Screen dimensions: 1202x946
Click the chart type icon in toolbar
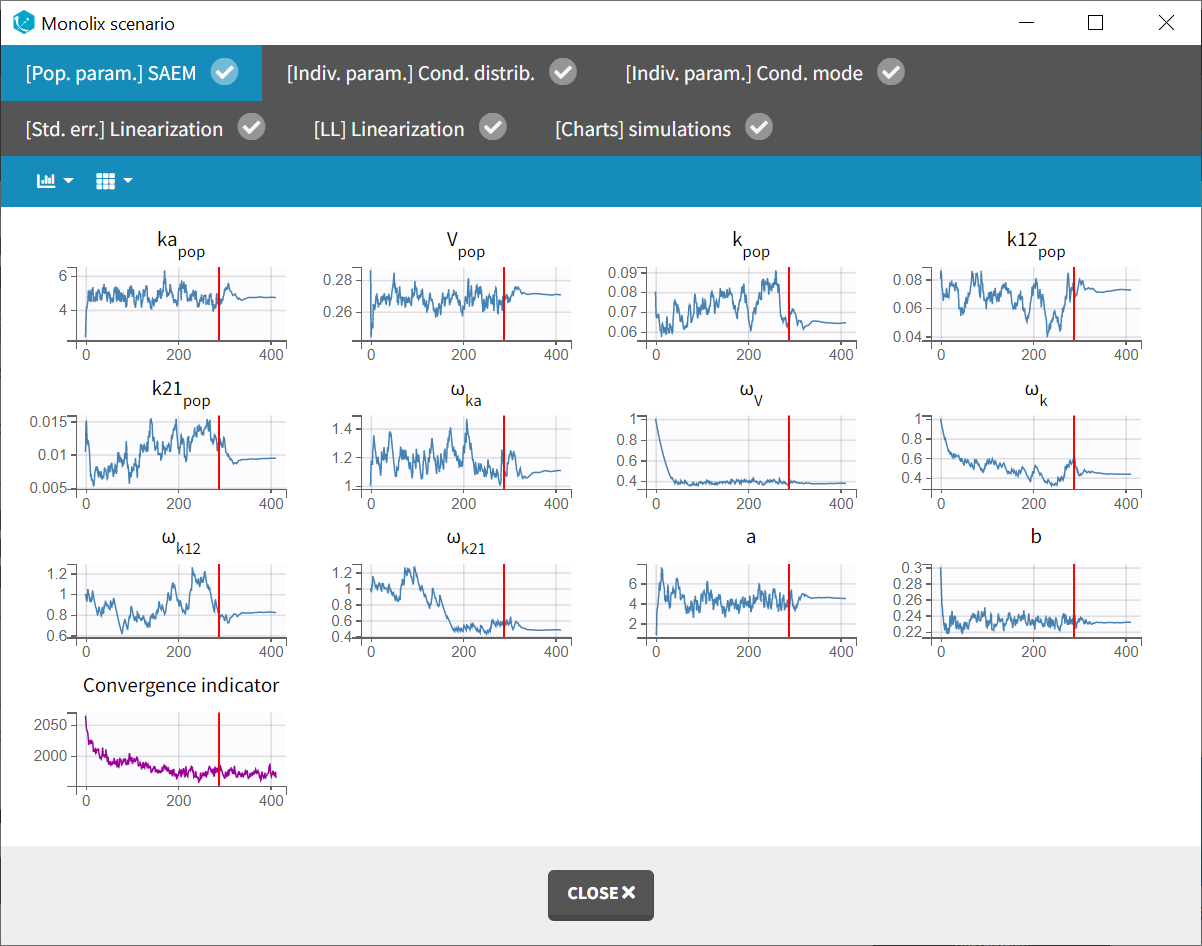point(46,181)
